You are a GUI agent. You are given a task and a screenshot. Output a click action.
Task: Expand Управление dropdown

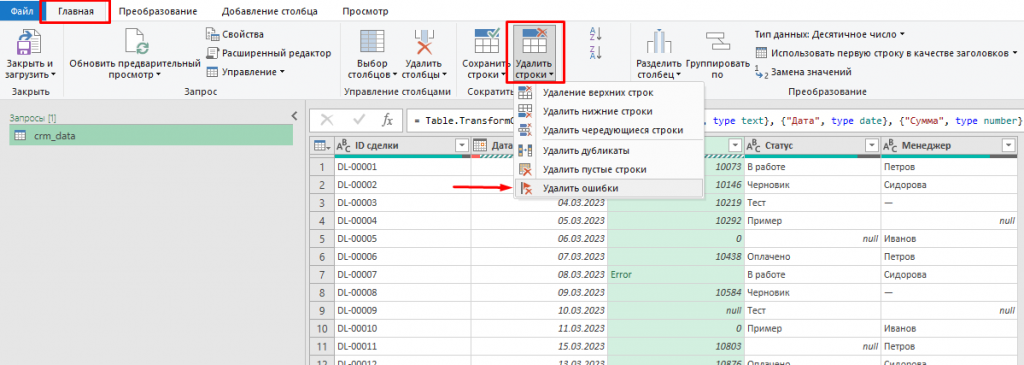coord(282,72)
